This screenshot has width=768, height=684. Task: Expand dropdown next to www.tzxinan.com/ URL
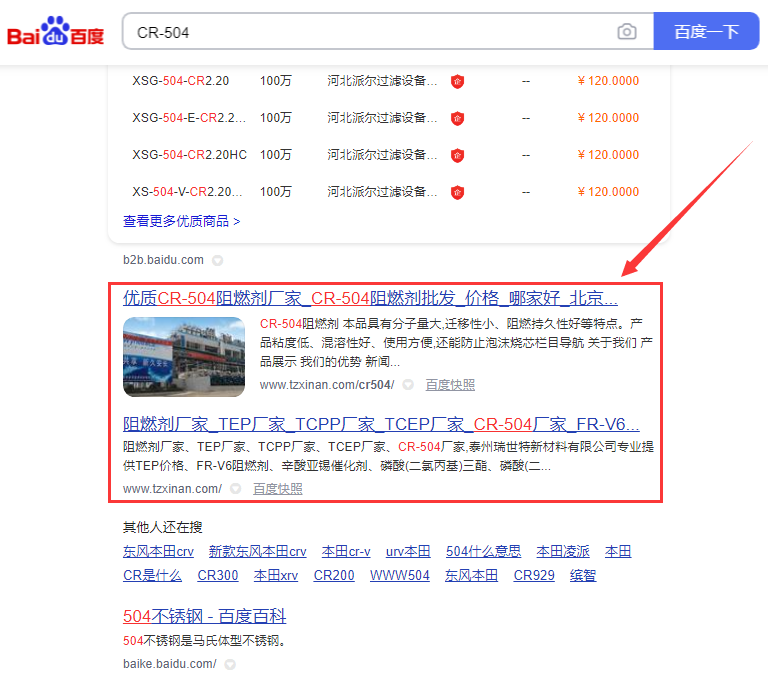tap(236, 489)
